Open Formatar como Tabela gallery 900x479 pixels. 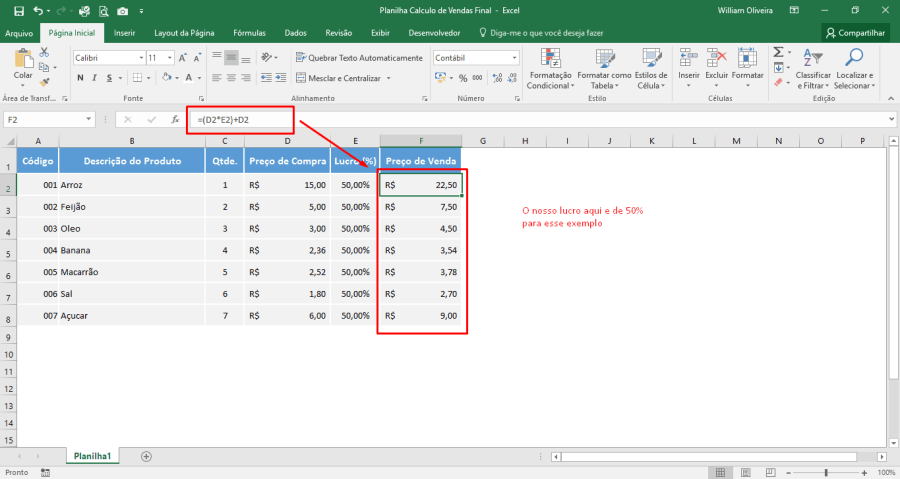604,69
